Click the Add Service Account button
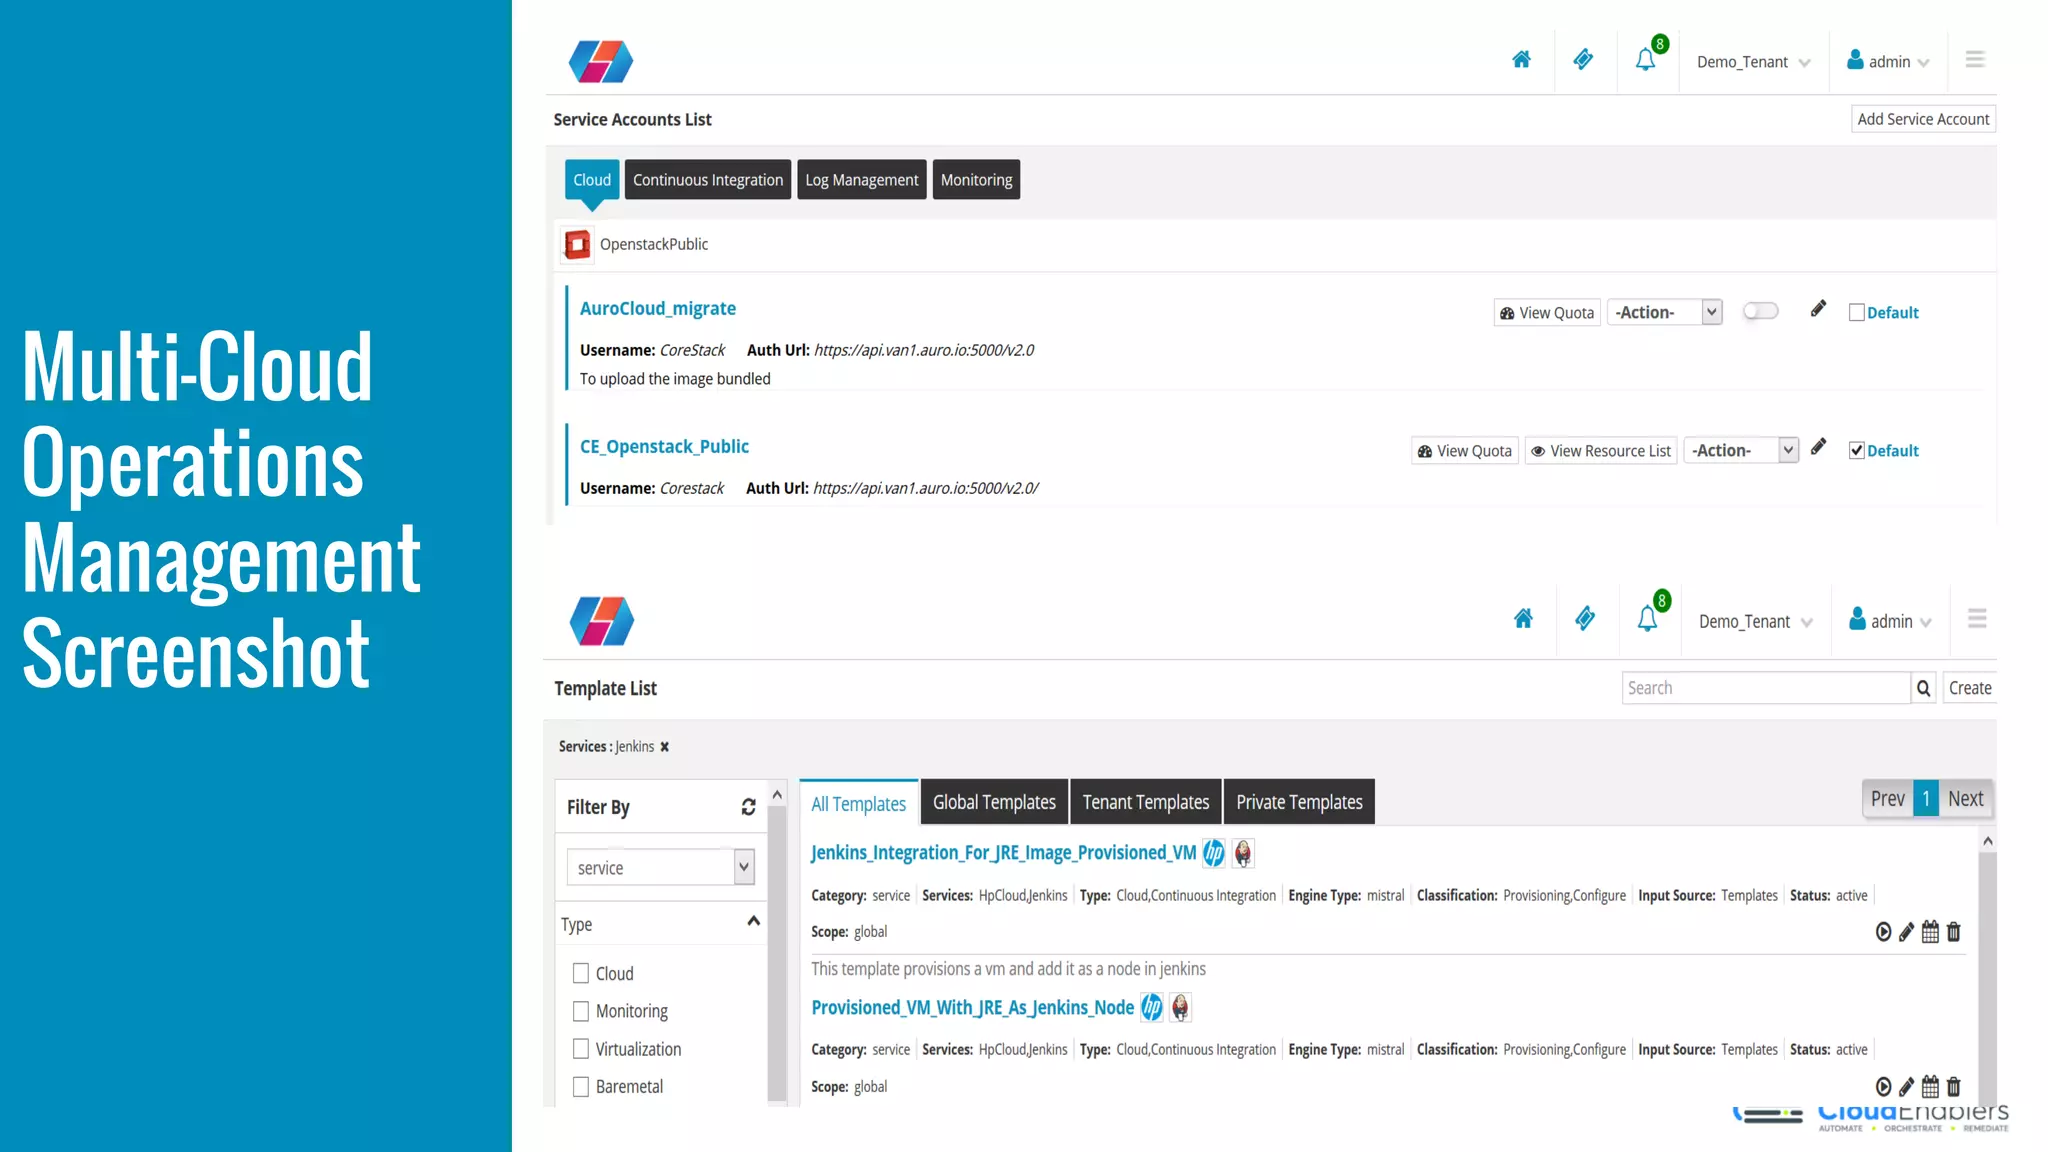This screenshot has height=1152, width=2048. (x=1923, y=119)
